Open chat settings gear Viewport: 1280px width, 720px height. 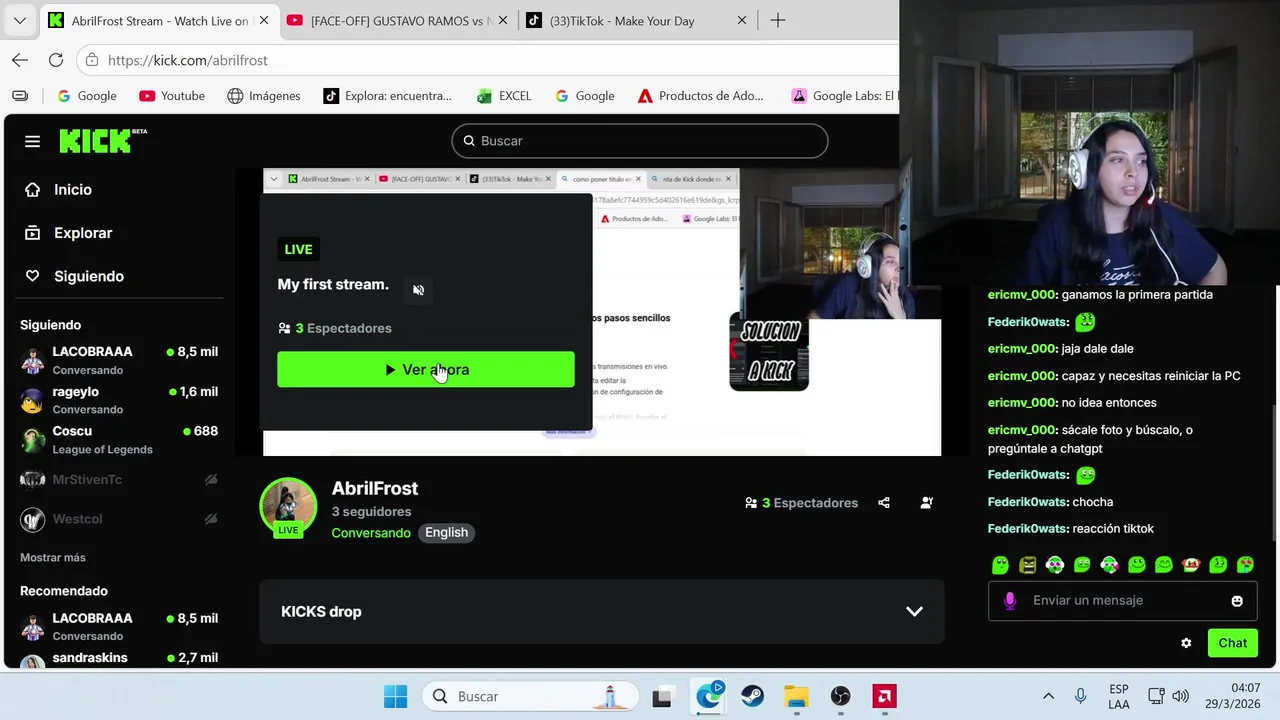(1186, 643)
